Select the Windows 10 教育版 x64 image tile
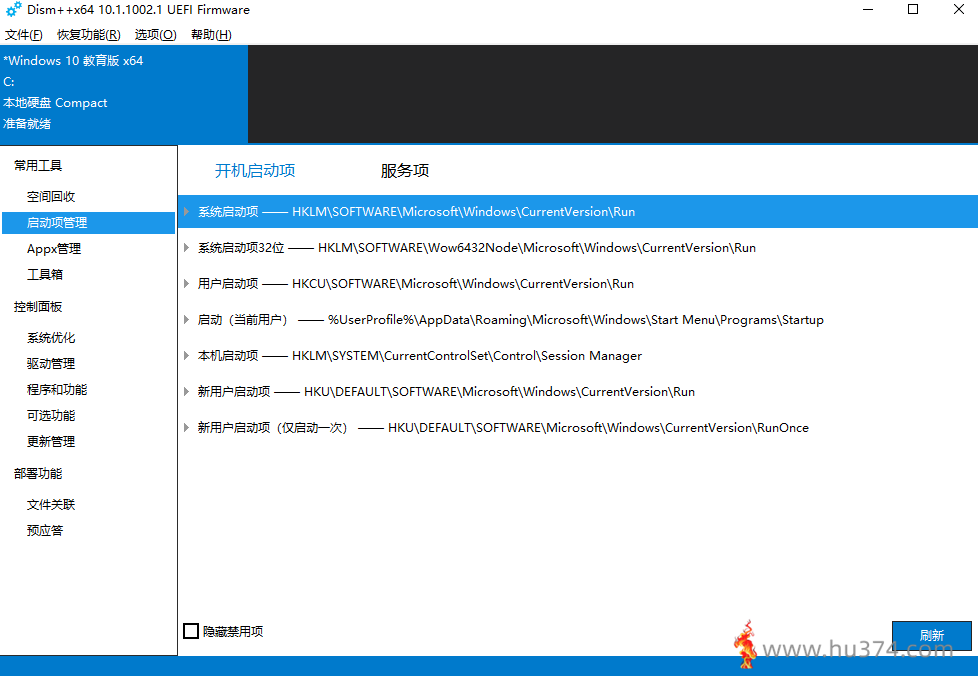978x676 pixels. point(124,94)
